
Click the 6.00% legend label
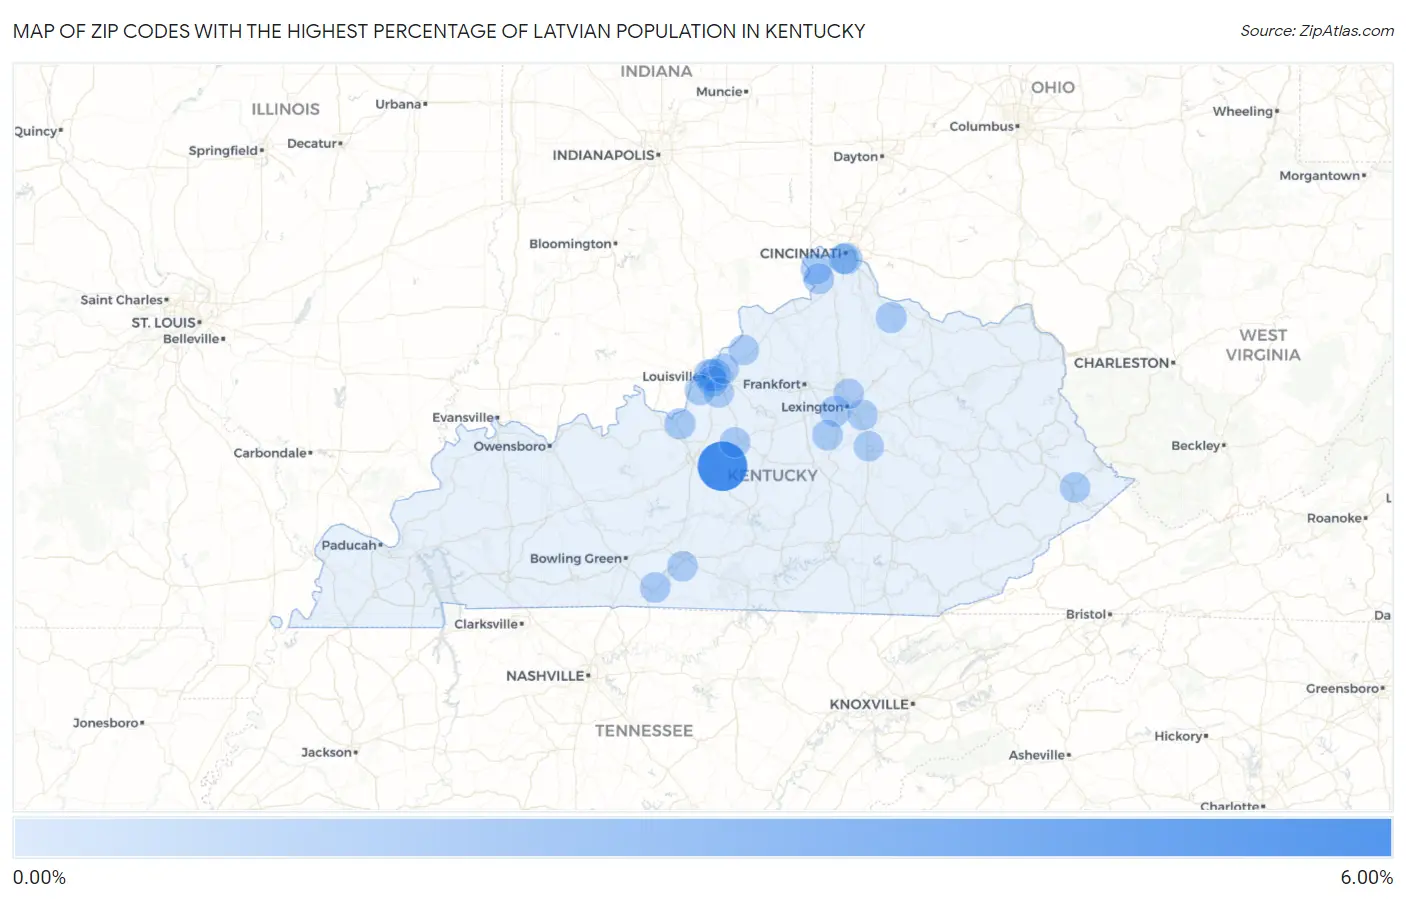point(1366,877)
